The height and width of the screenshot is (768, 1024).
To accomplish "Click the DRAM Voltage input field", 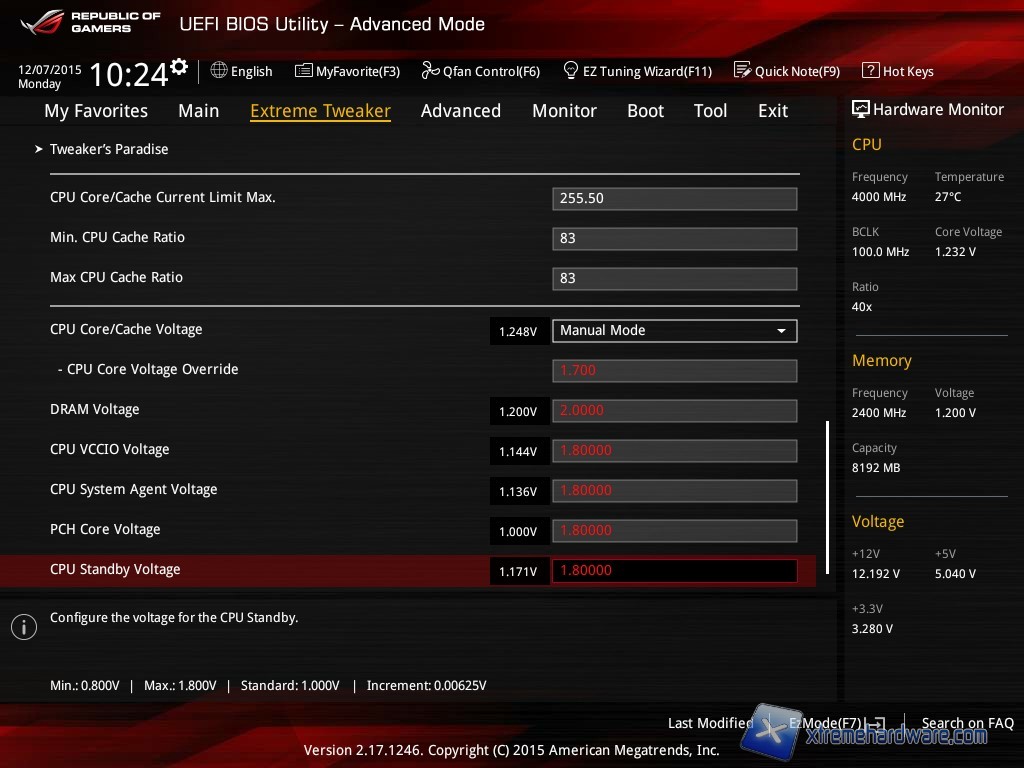I will 674,411.
